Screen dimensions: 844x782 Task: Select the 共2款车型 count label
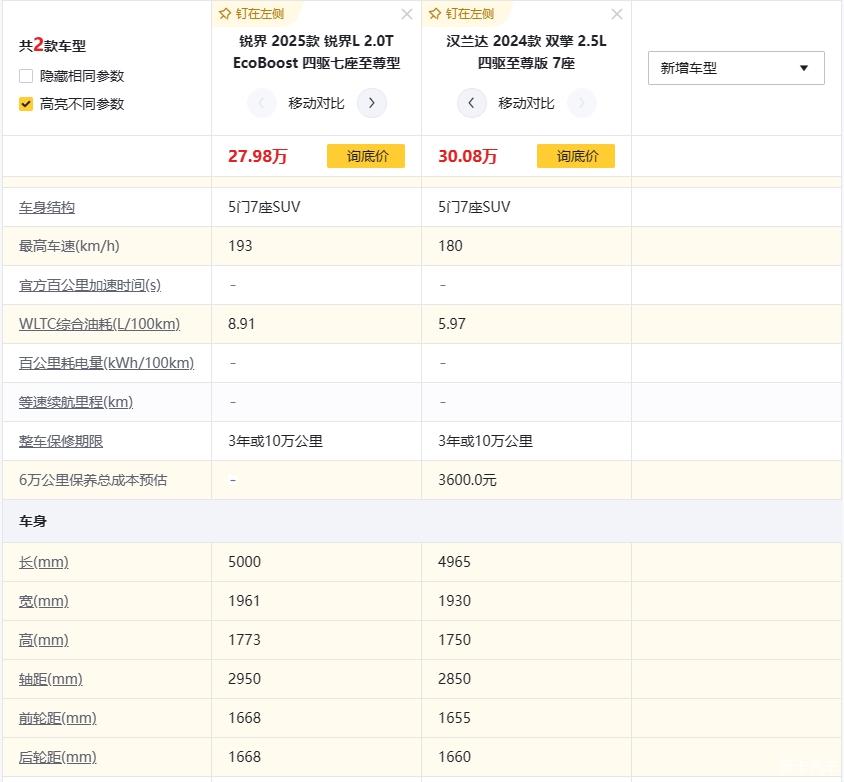point(52,45)
